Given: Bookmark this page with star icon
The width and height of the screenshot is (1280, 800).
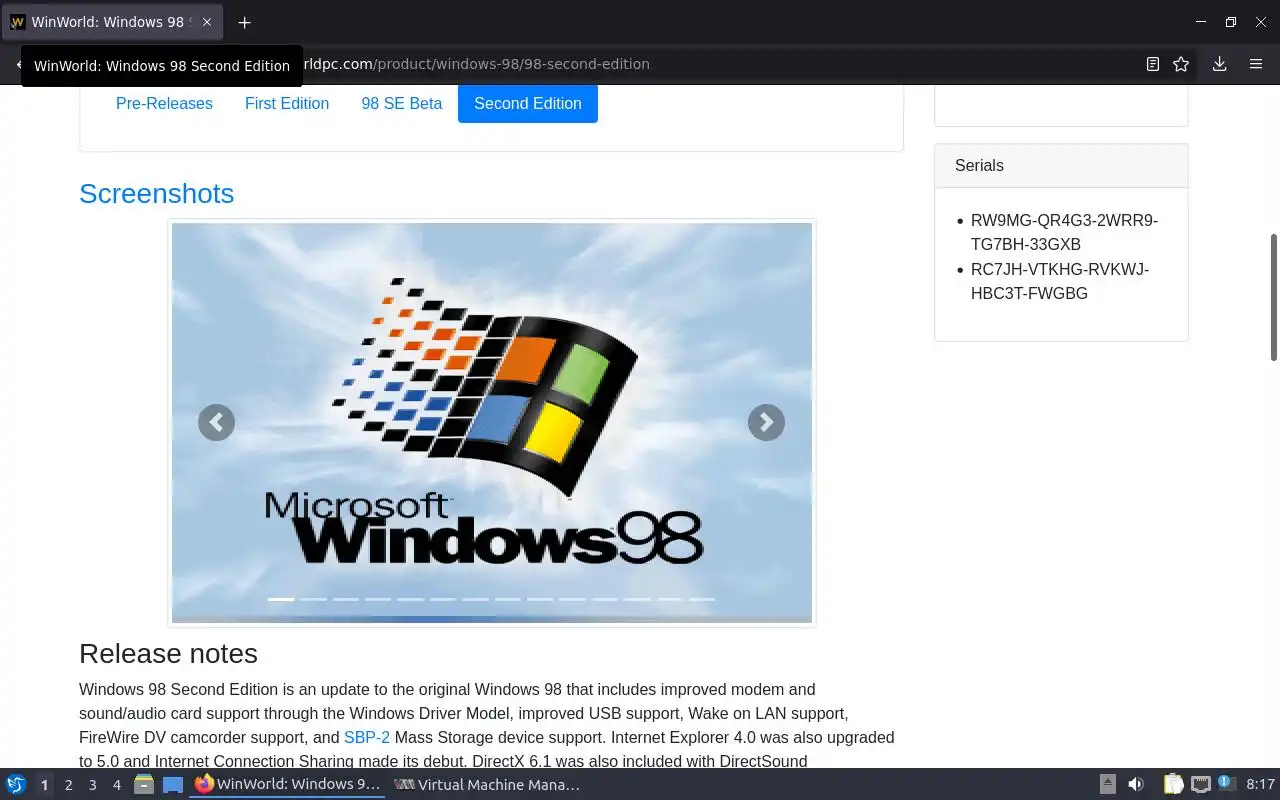Looking at the screenshot, I should [x=1181, y=64].
